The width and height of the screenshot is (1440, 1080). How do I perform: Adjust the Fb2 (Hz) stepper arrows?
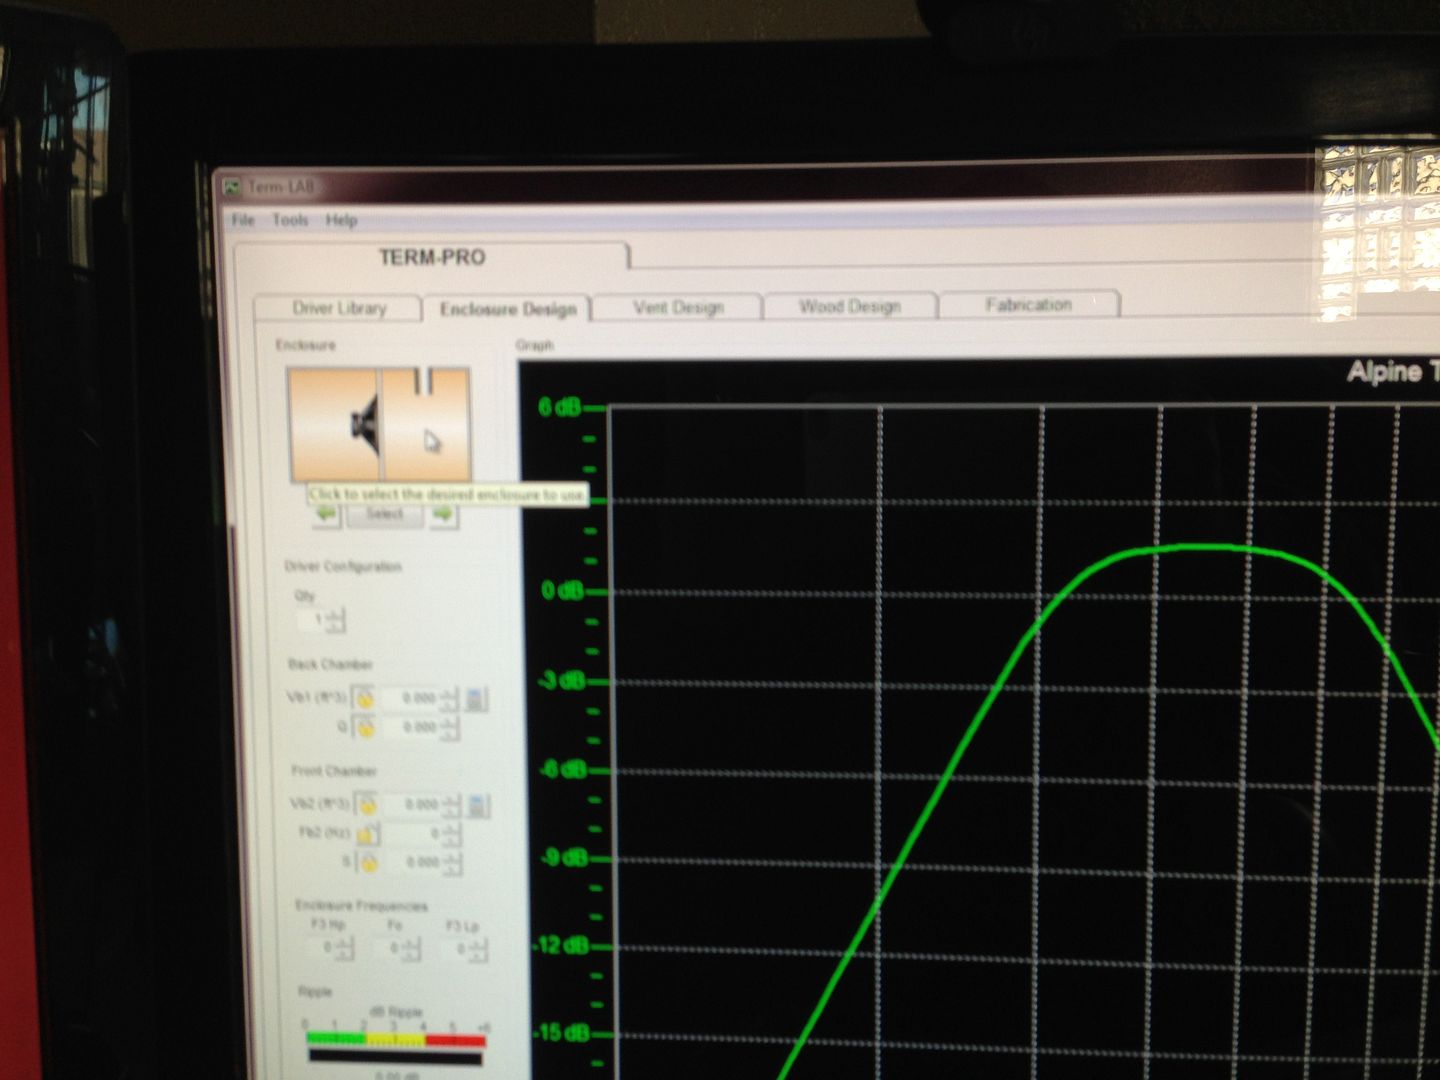[x=452, y=833]
